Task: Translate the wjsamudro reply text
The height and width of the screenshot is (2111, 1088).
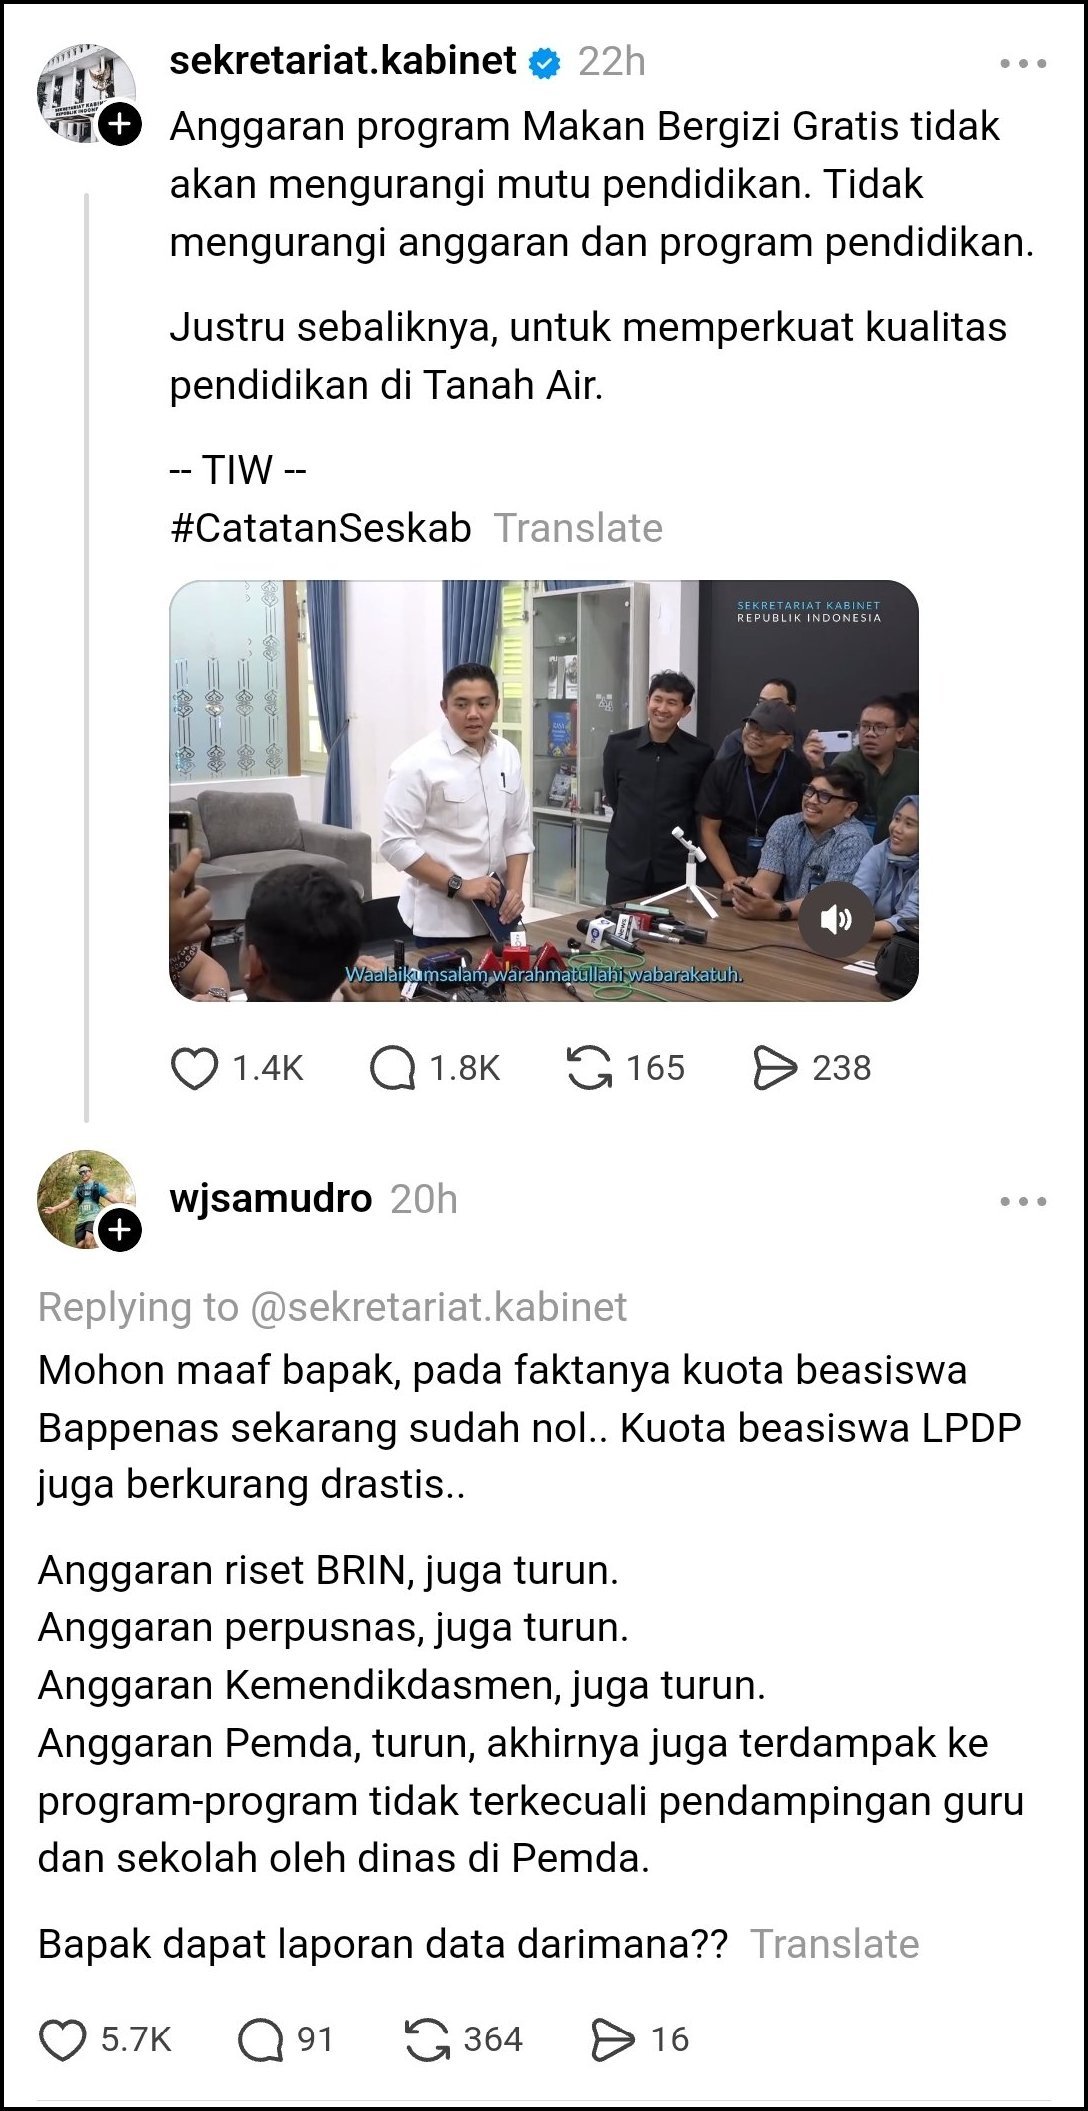Action: [835, 1944]
